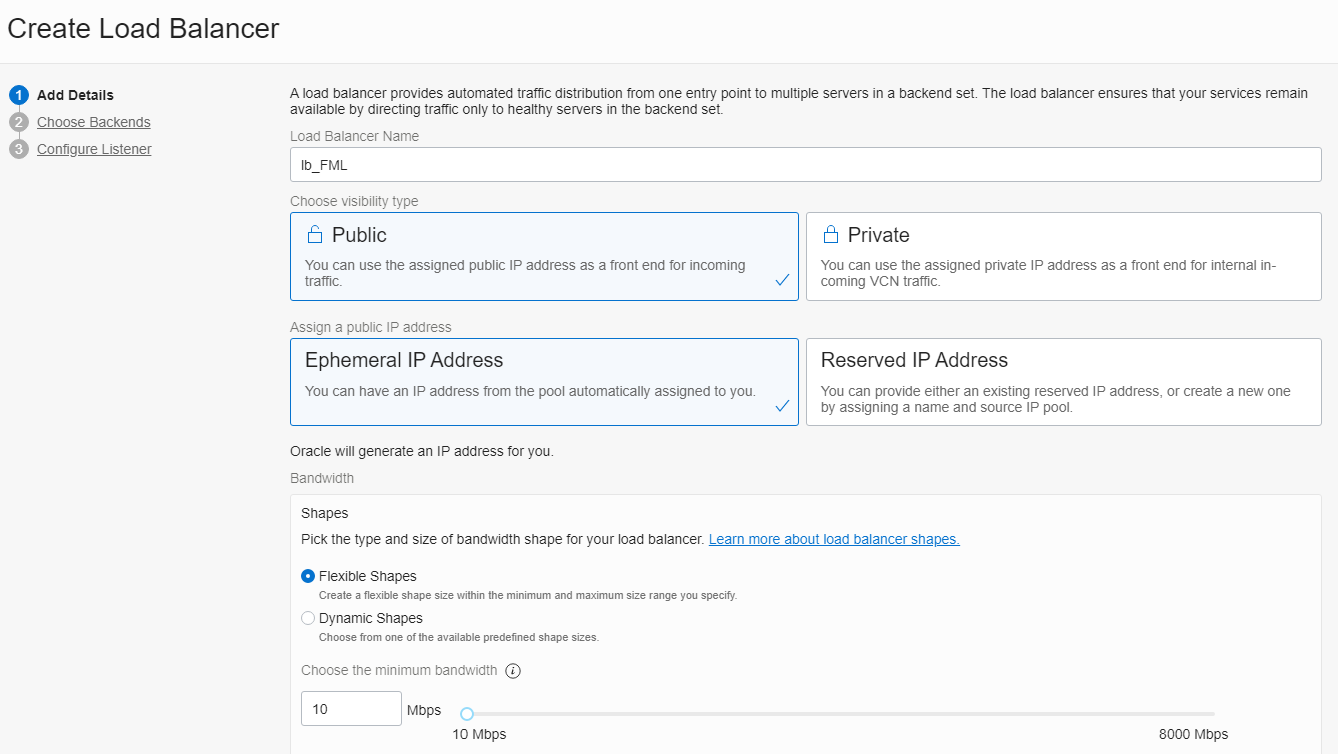The image size is (1338, 754).
Task: Select the Flexible Shapes radio button
Action: point(308,576)
